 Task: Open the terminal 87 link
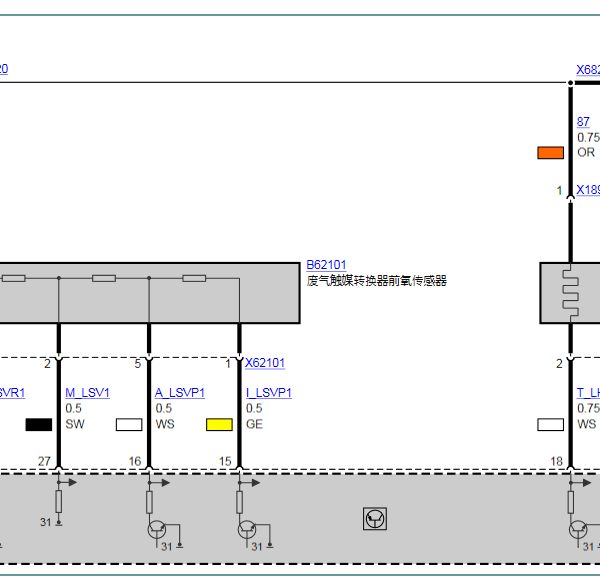583,122
